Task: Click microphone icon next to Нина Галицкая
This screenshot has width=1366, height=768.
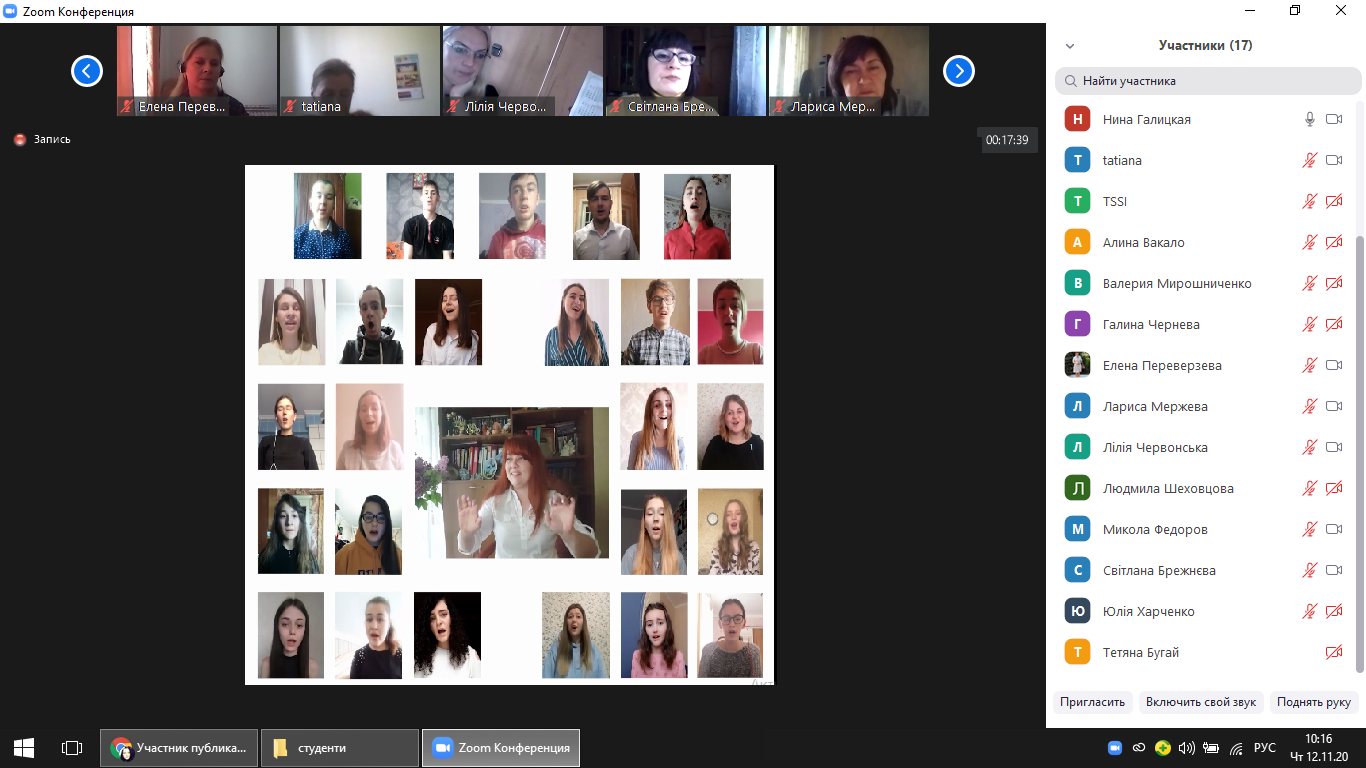Action: tap(1309, 120)
